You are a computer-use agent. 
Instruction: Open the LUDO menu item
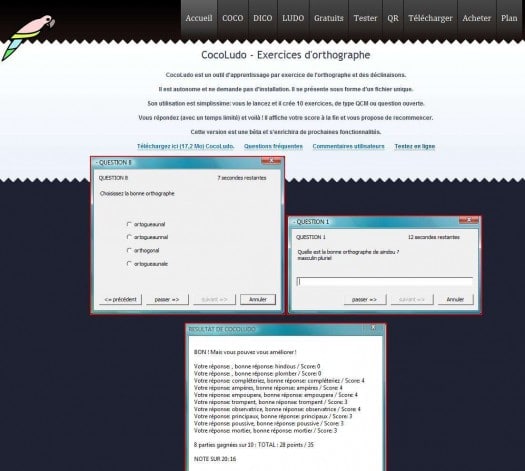point(293,18)
